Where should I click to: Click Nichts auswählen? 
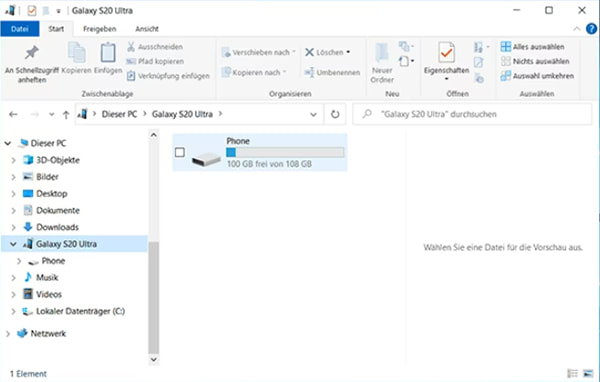click(x=535, y=61)
